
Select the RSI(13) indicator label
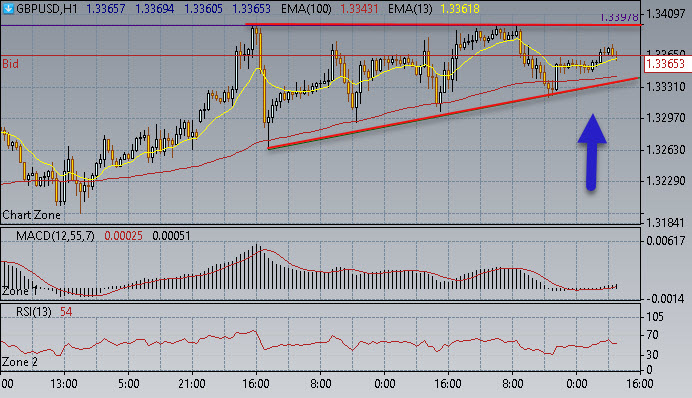(34, 312)
